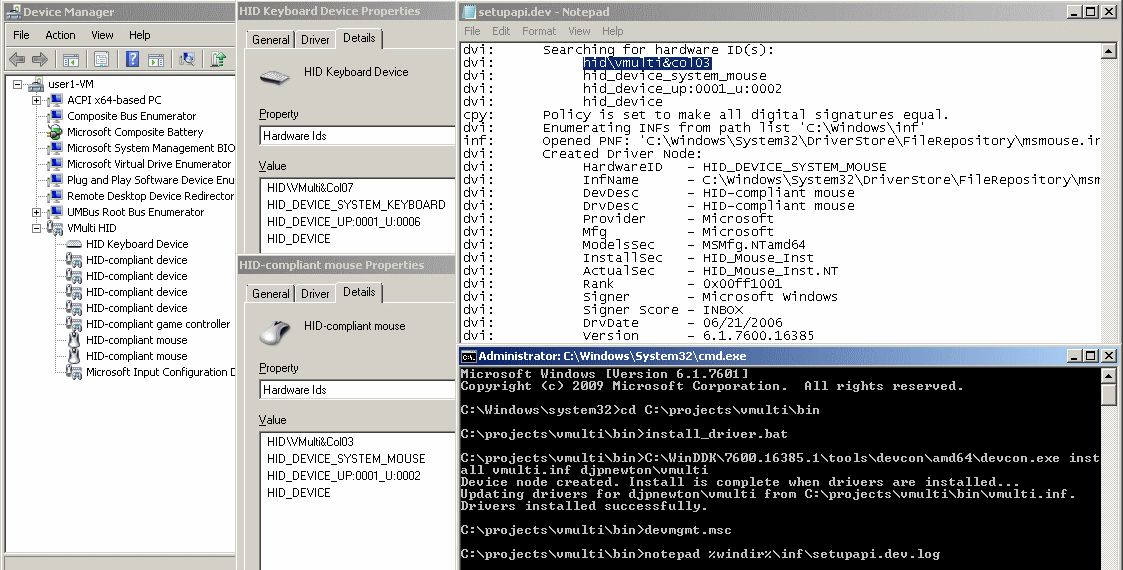Screen dimensions: 1123x570
Task: Click Update Driver Software toolbar icon
Action: click(x=218, y=59)
